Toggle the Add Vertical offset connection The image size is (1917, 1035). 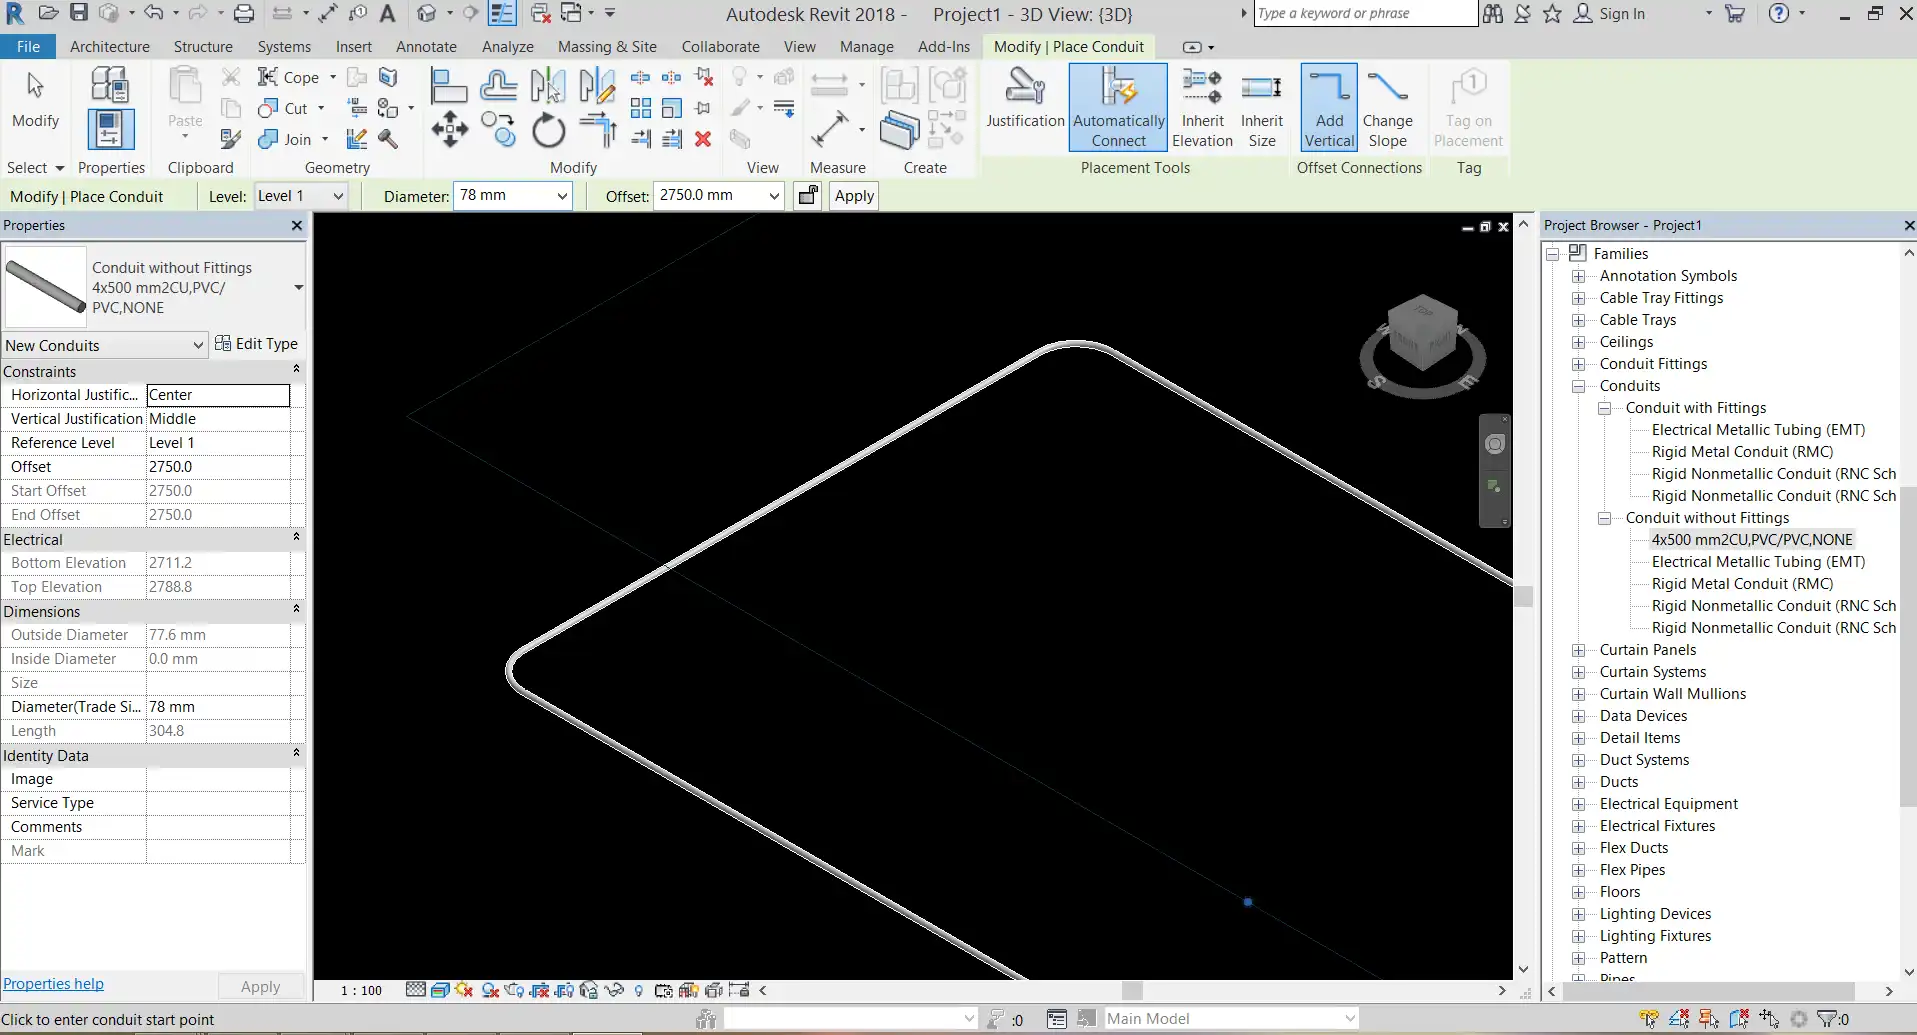tap(1329, 107)
